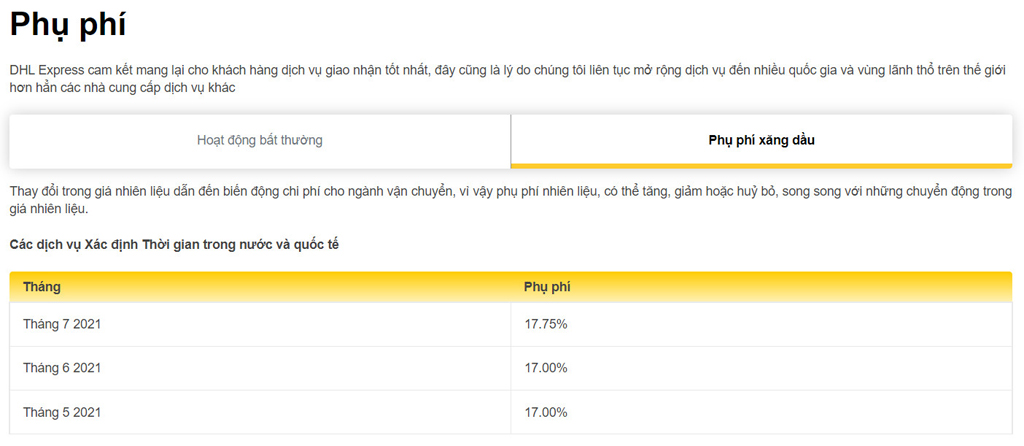Select the Tháng 7 2021 row label
1024x446 pixels.
pos(62,324)
